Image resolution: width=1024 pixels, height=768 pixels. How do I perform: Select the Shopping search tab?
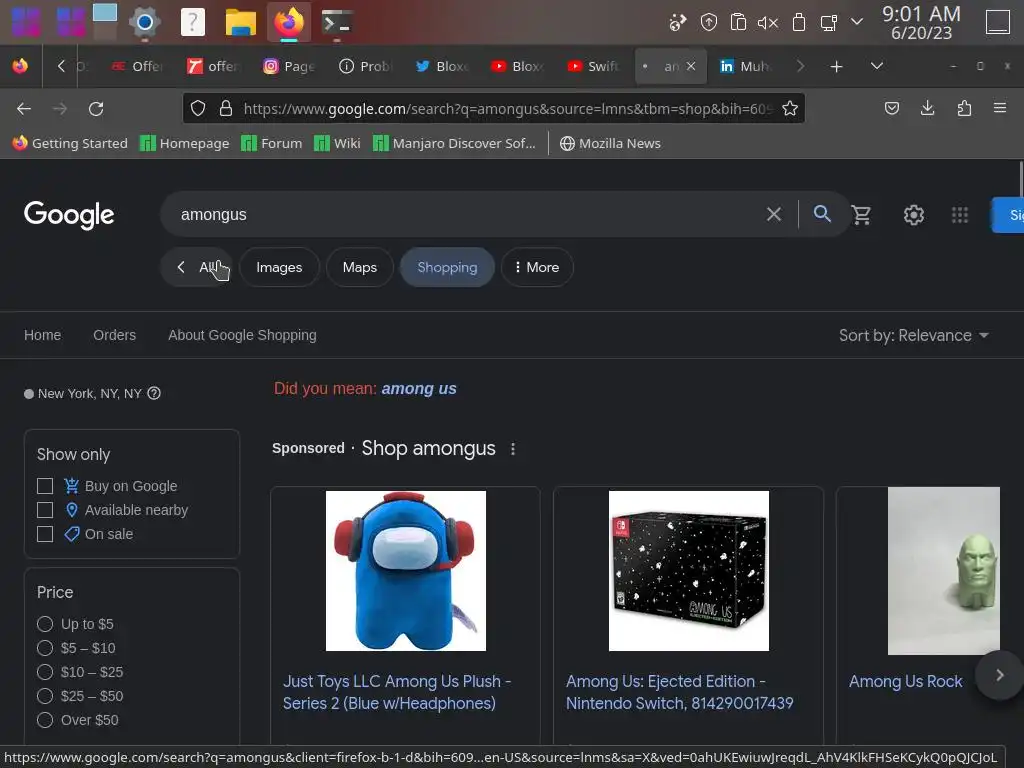pos(447,267)
